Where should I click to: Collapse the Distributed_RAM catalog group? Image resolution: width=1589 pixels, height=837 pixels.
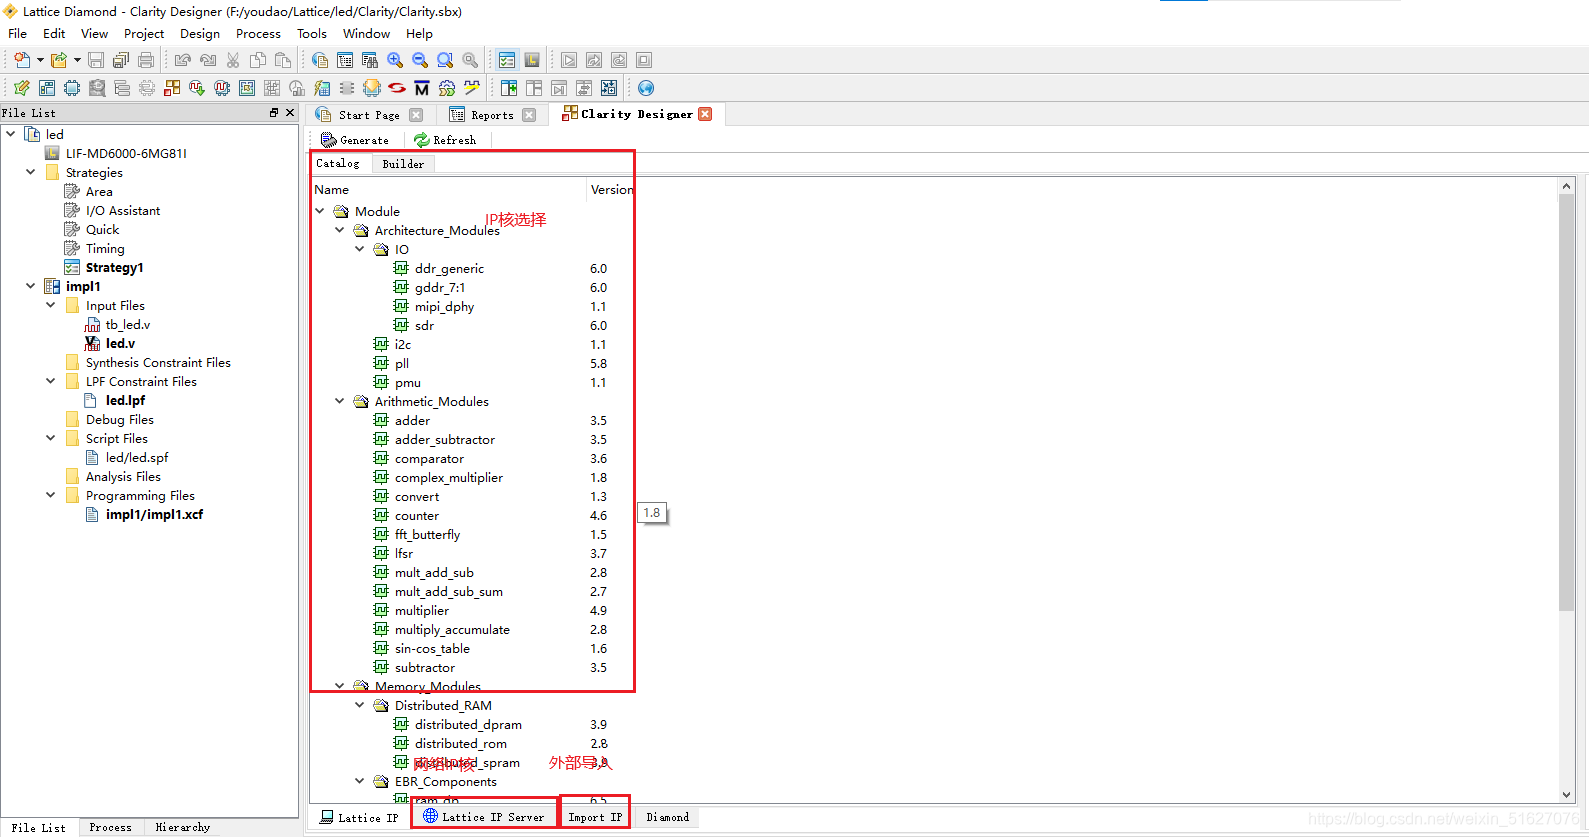pyautogui.click(x=360, y=705)
